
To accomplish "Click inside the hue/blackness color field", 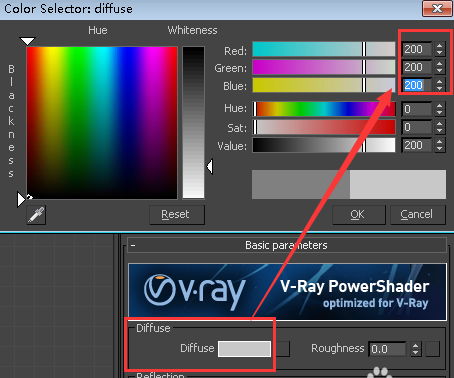I will pos(102,123).
